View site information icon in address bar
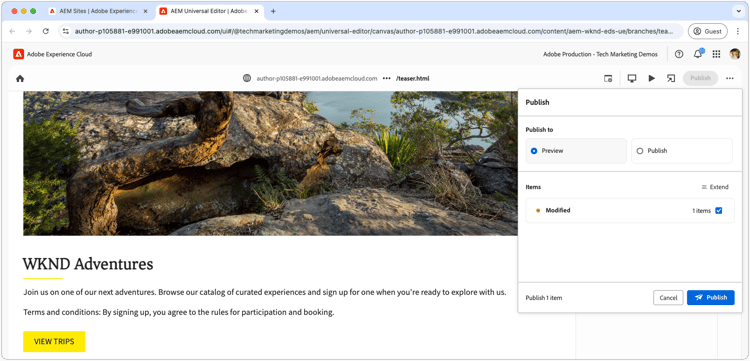750x361 pixels. [x=66, y=31]
